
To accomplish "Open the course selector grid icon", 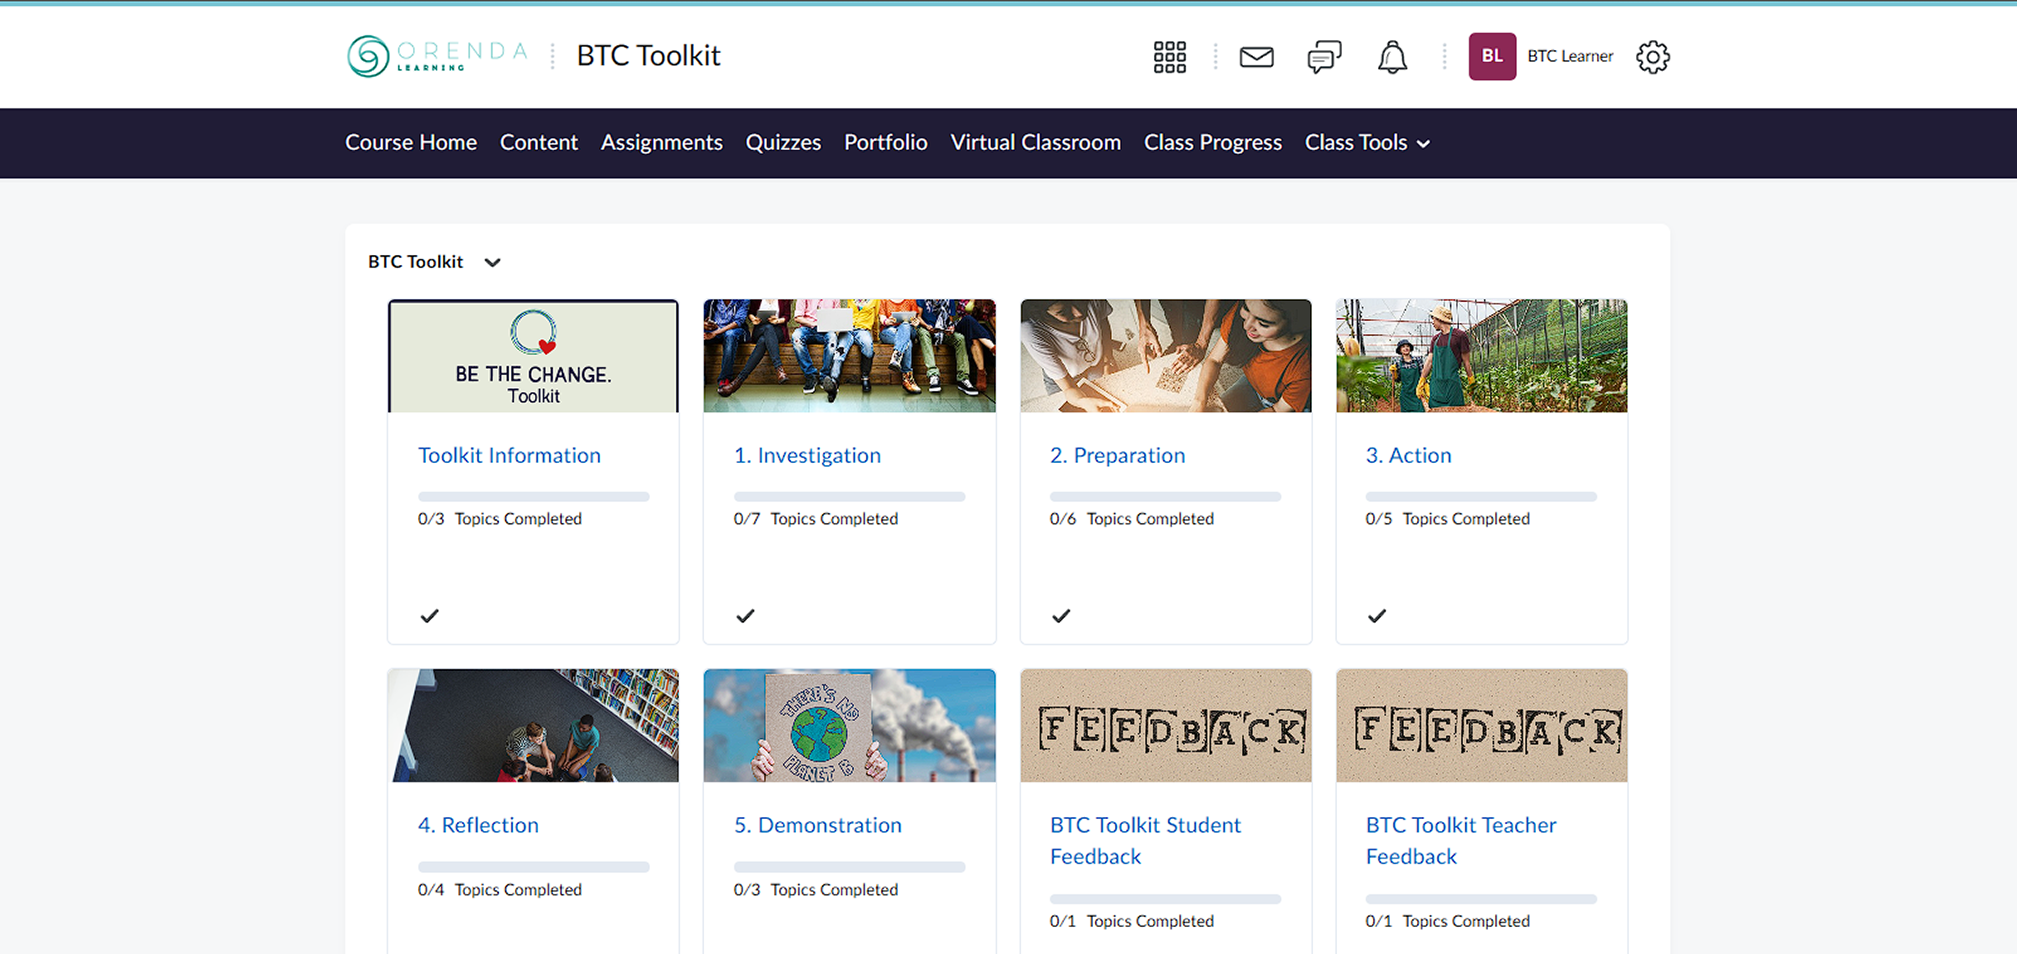I will click(x=1169, y=57).
